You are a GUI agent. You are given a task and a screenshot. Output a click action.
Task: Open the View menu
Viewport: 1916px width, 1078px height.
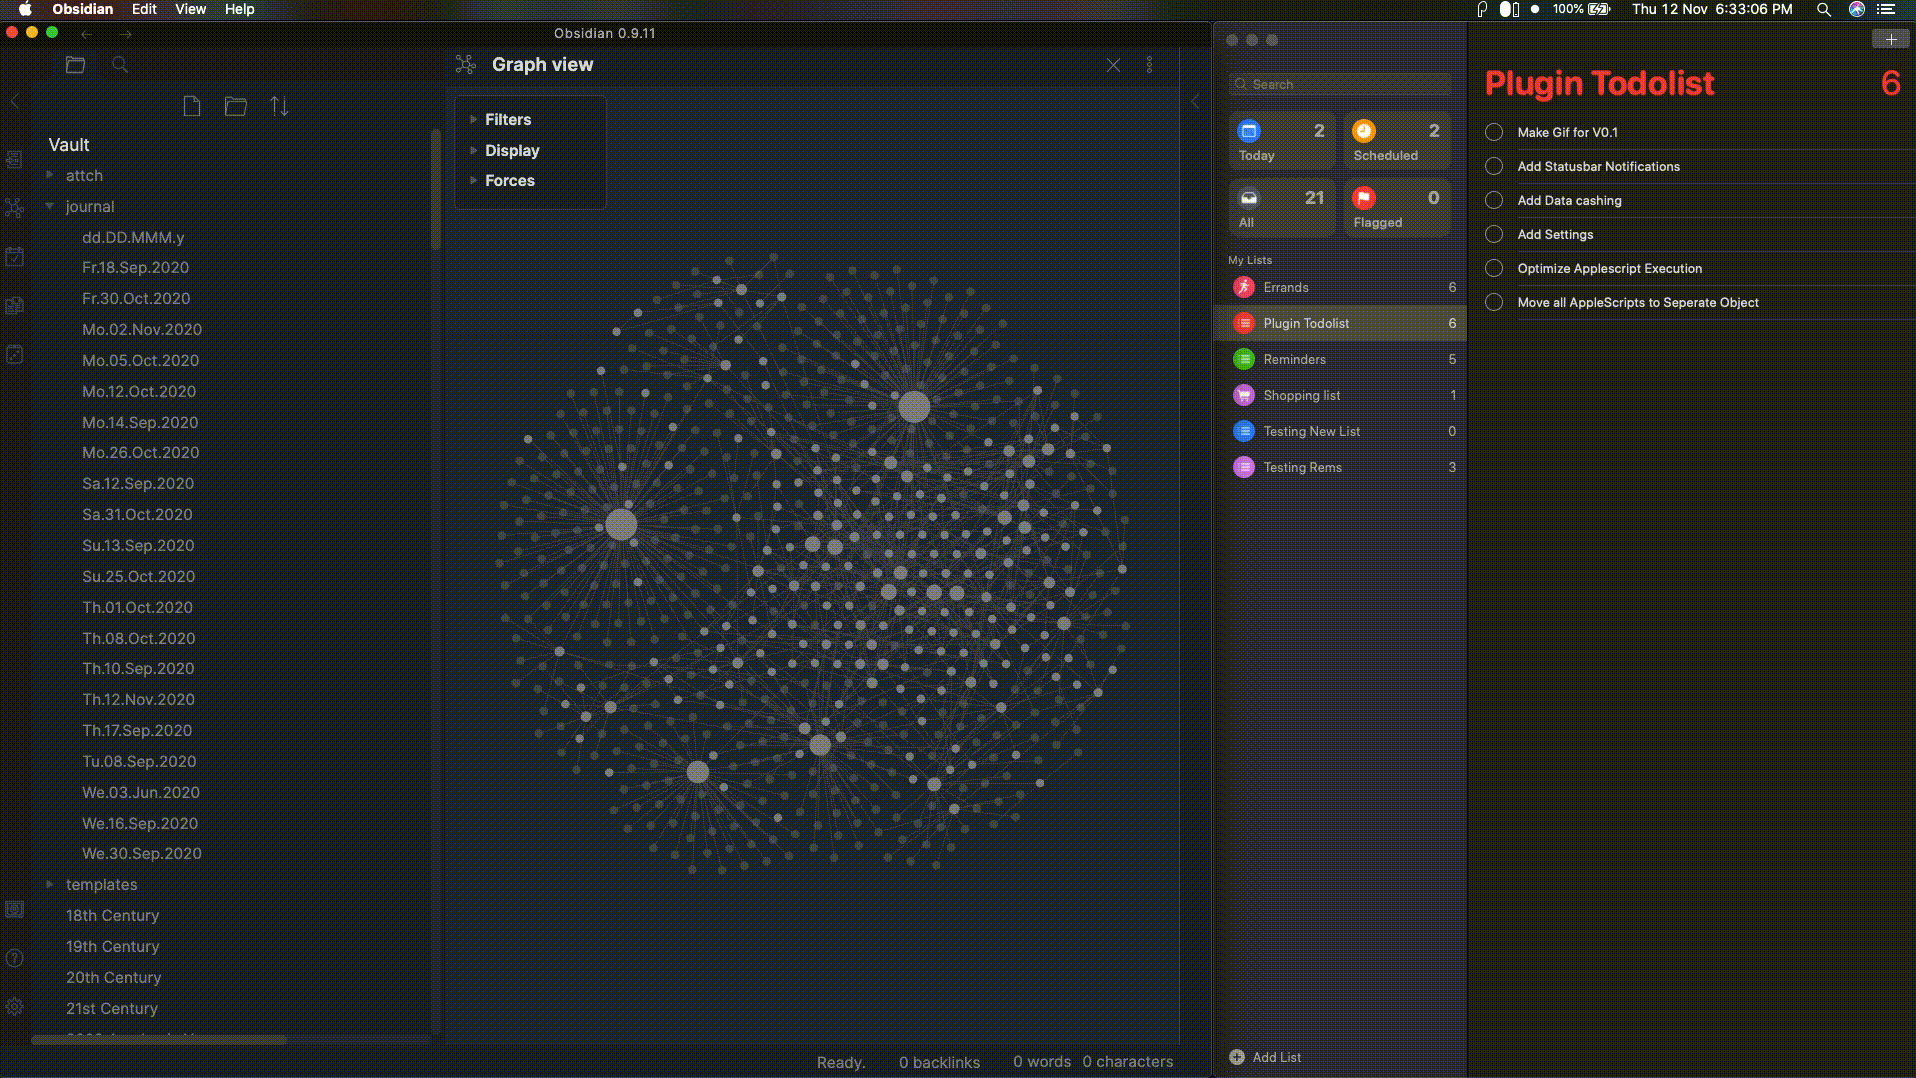[190, 9]
